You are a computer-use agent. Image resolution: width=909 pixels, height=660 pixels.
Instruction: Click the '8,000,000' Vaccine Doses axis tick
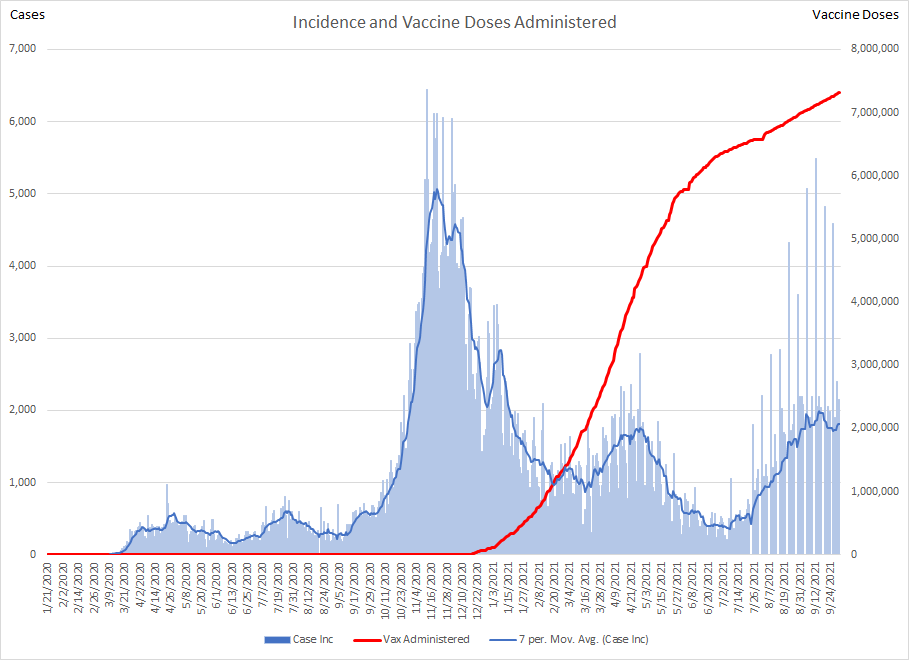(875, 49)
